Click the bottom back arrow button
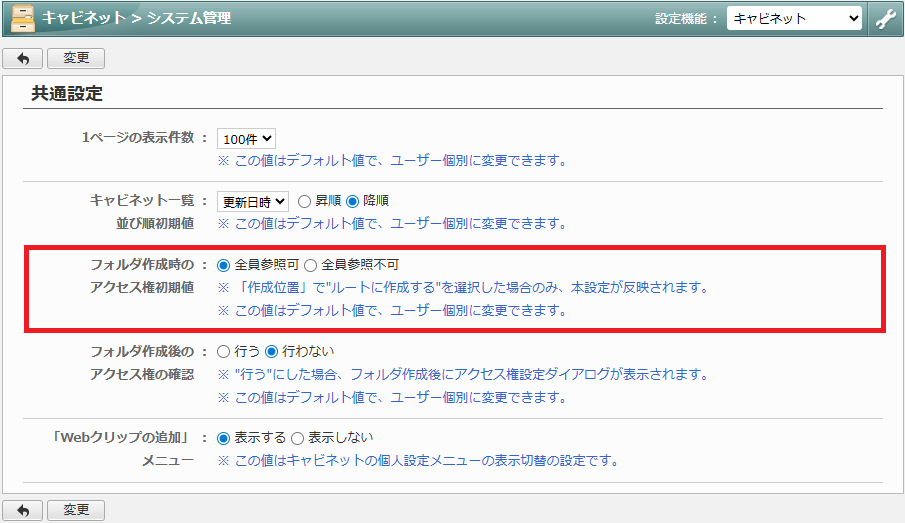This screenshot has height=523, width=905. (23, 510)
